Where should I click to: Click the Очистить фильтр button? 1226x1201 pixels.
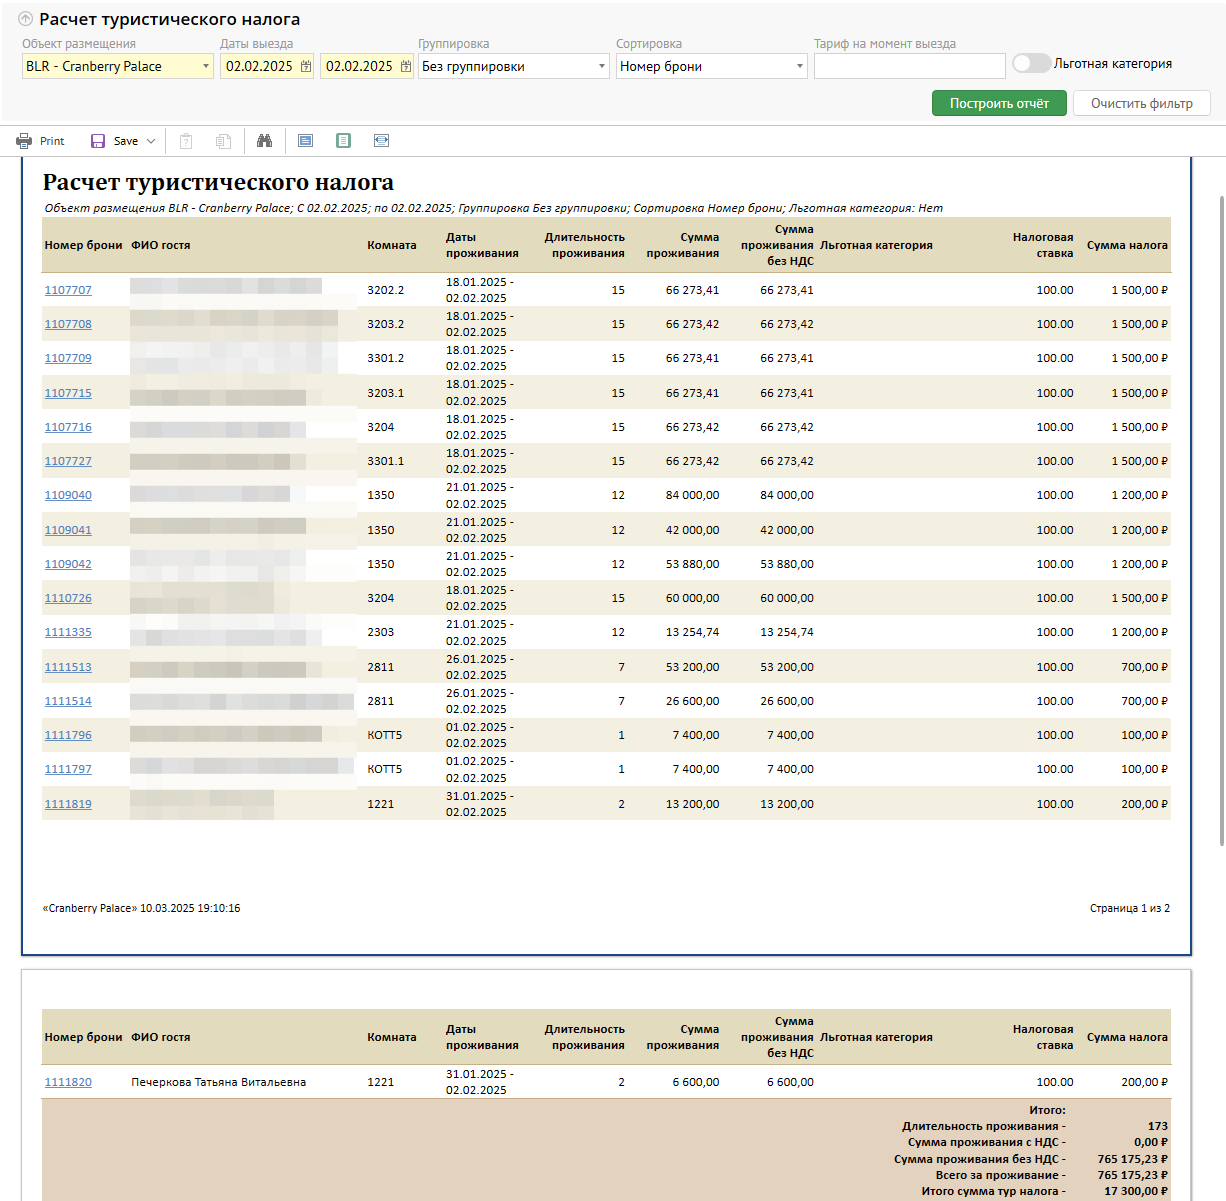coord(1141,103)
